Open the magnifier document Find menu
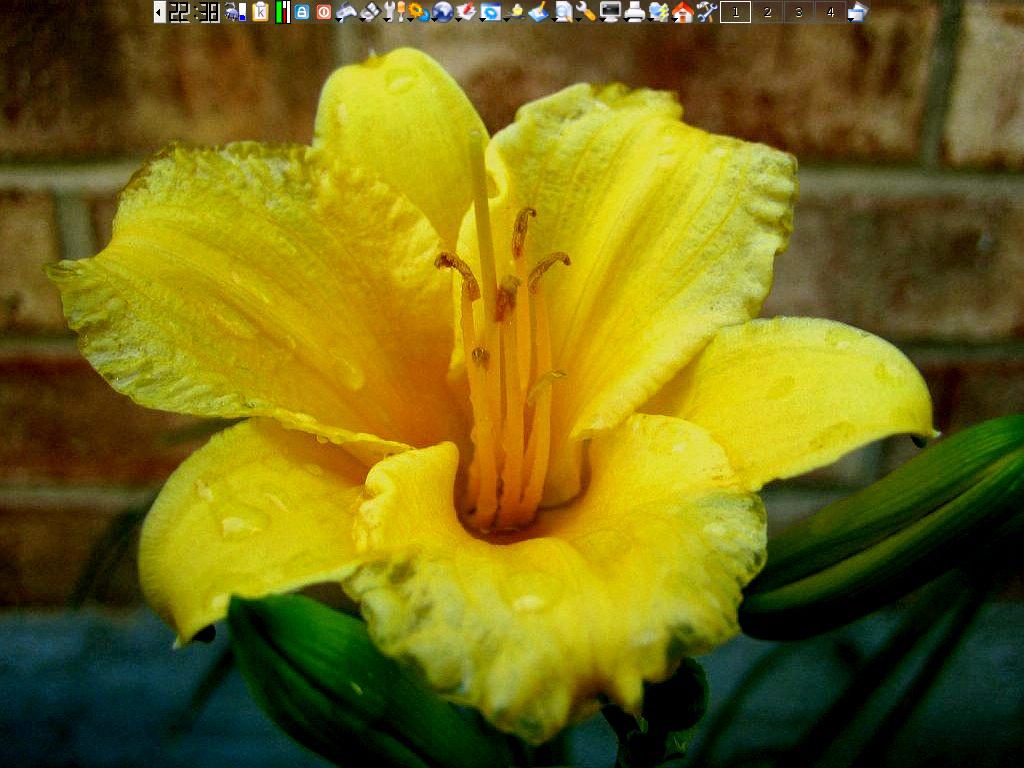Viewport: 1024px width, 768px height. point(563,12)
